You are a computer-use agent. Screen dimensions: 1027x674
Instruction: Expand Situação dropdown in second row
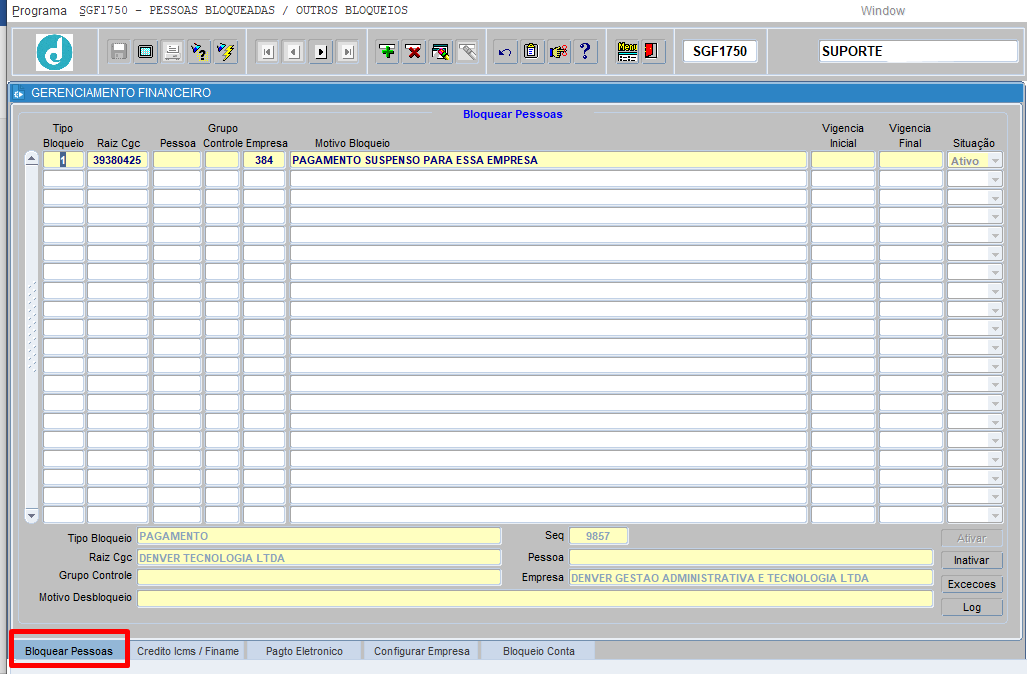tap(994, 179)
